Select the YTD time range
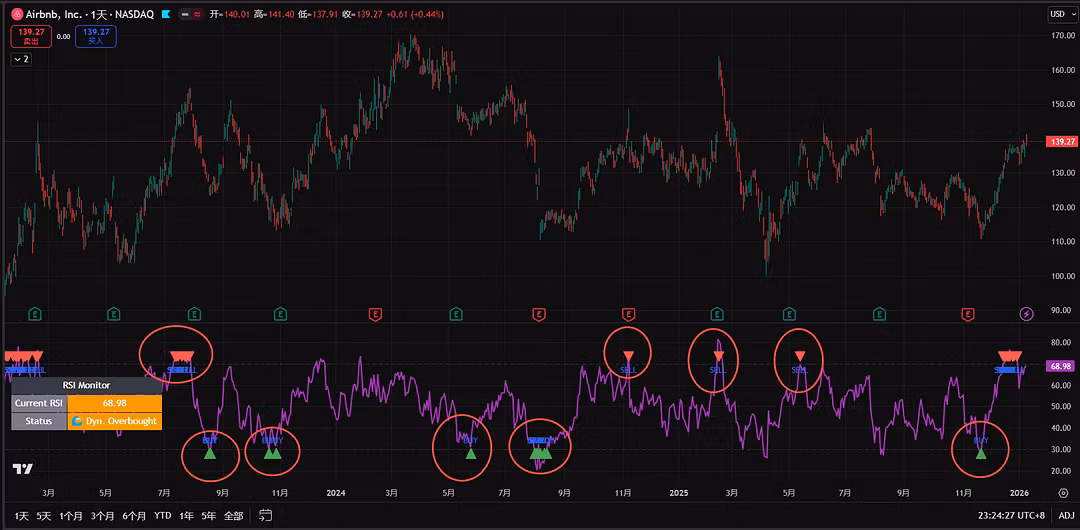 click(163, 515)
